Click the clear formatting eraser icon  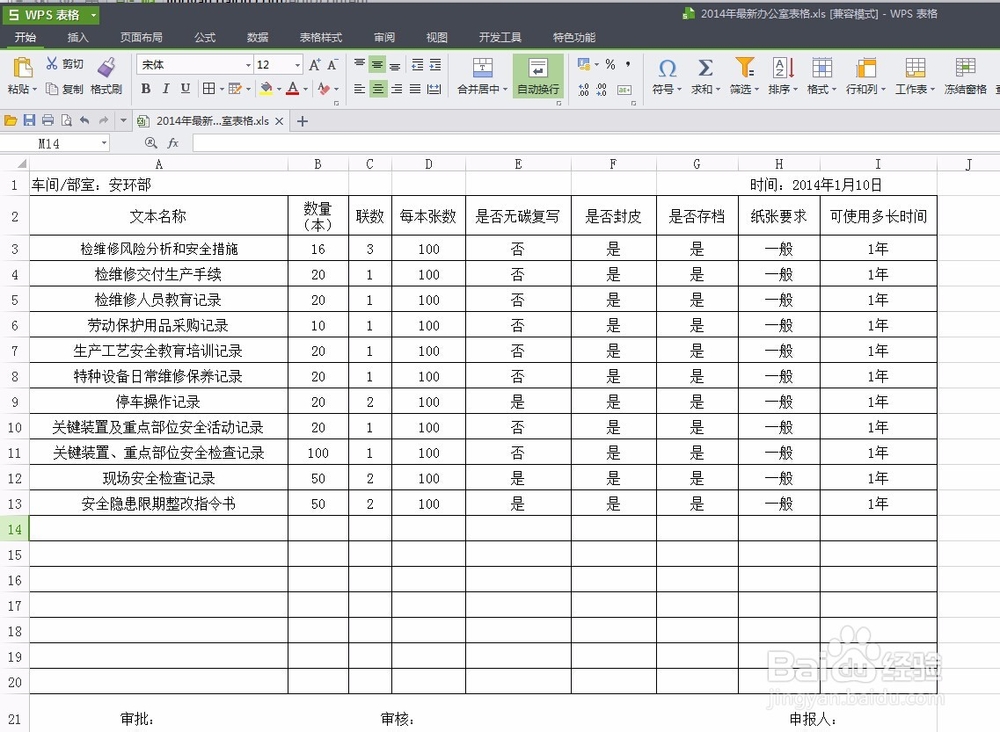324,89
